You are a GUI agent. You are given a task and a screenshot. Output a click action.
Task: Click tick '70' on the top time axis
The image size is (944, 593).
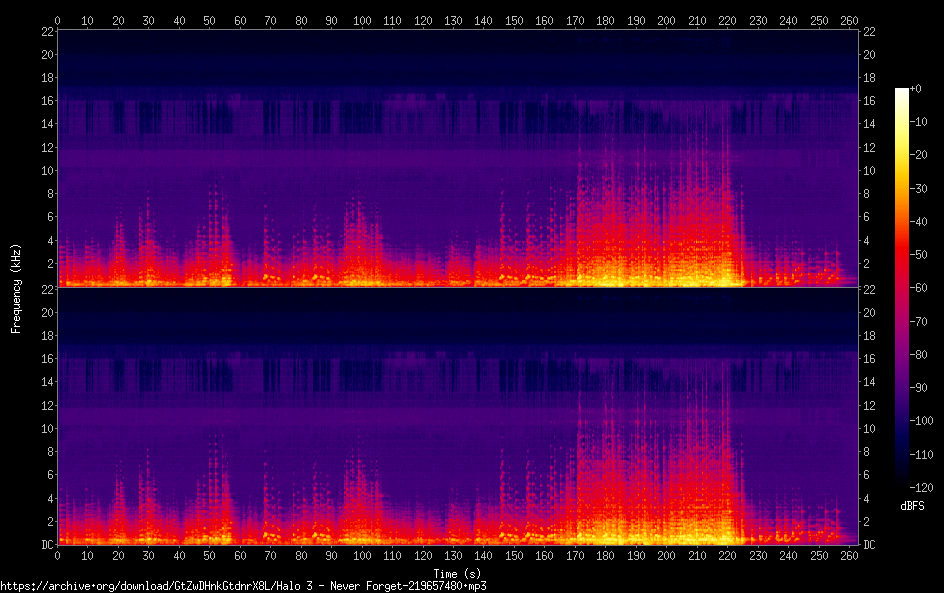pos(270,20)
